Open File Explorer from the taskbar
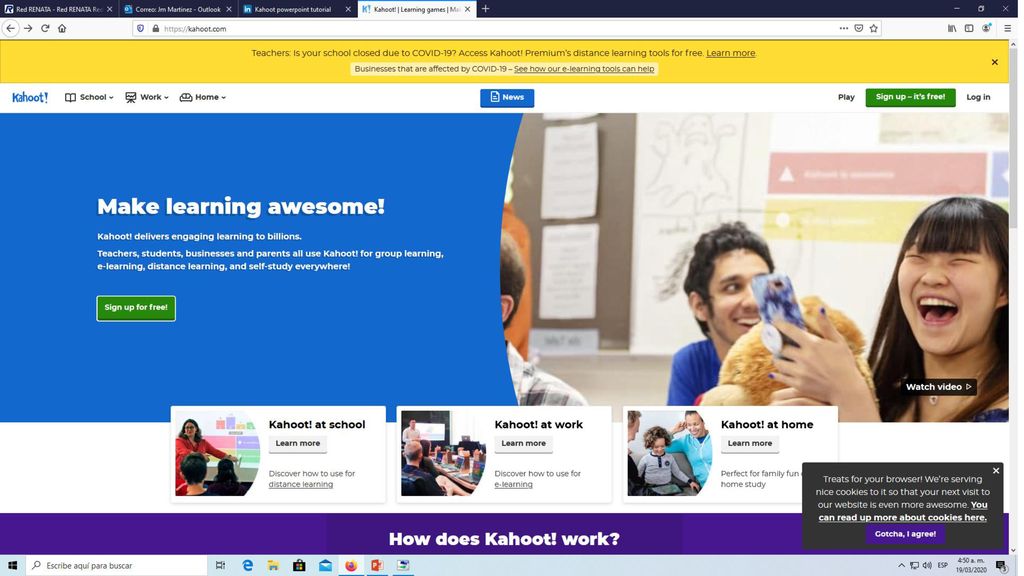This screenshot has height=576, width=1024. point(273,565)
